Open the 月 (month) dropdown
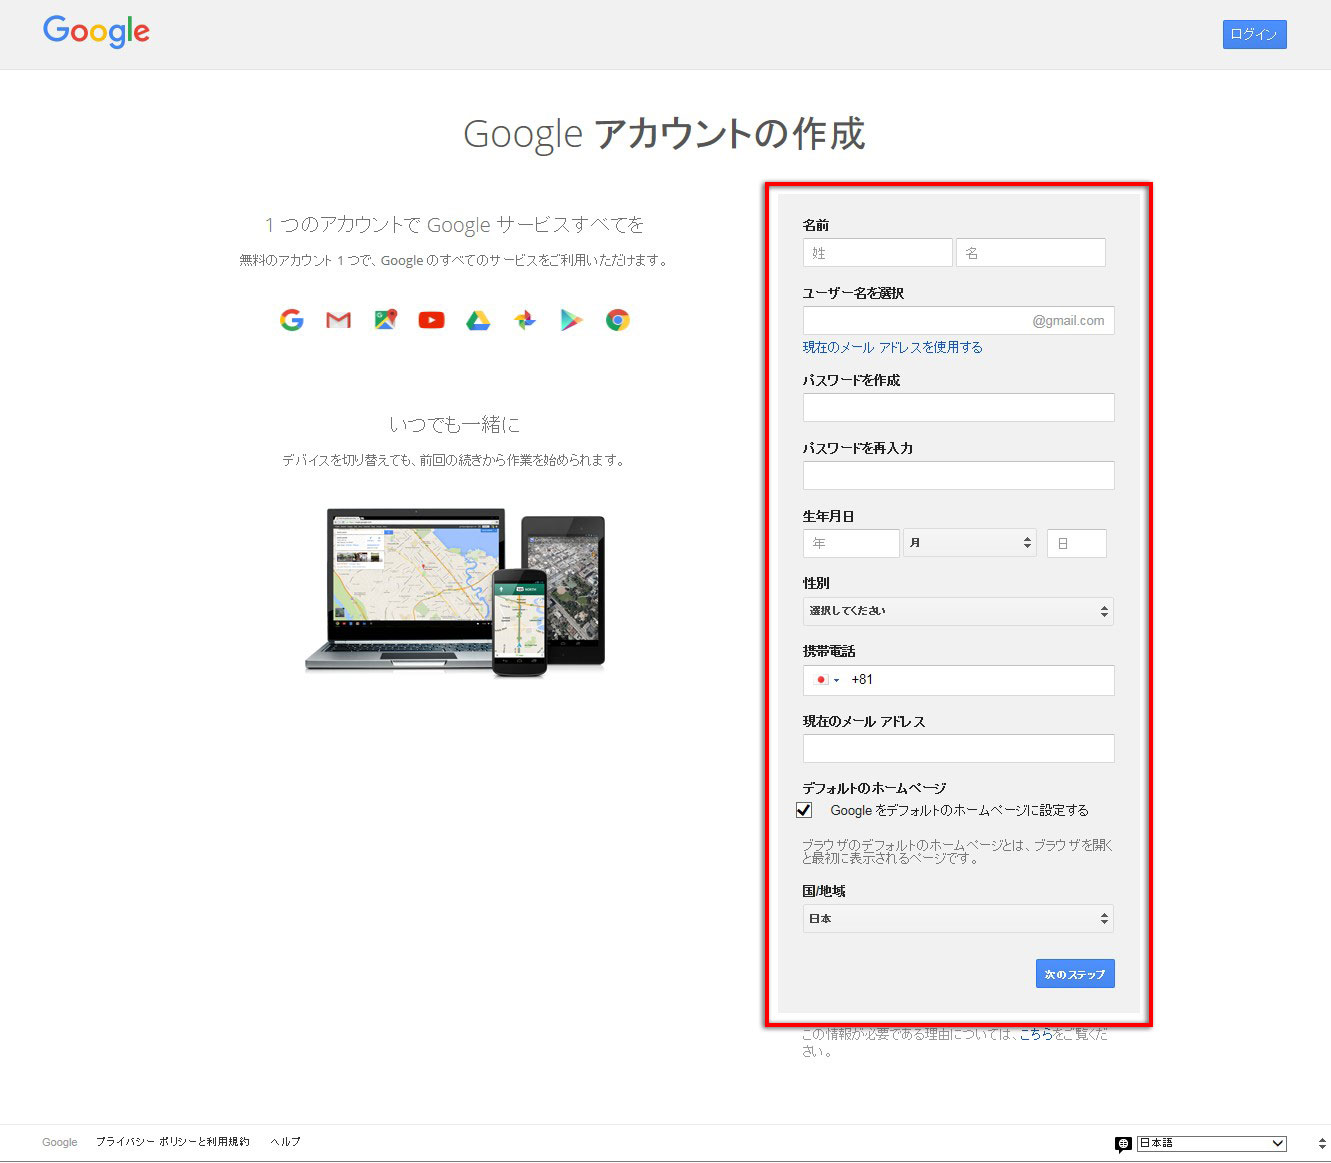This screenshot has width=1331, height=1163. tap(969, 542)
